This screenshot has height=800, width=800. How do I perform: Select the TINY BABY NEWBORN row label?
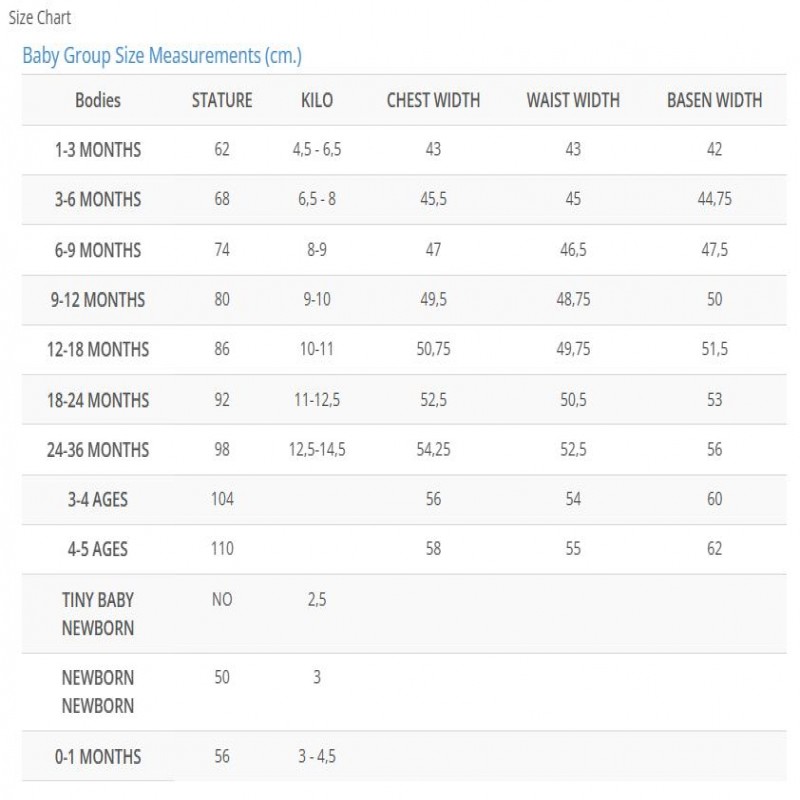[x=98, y=614]
